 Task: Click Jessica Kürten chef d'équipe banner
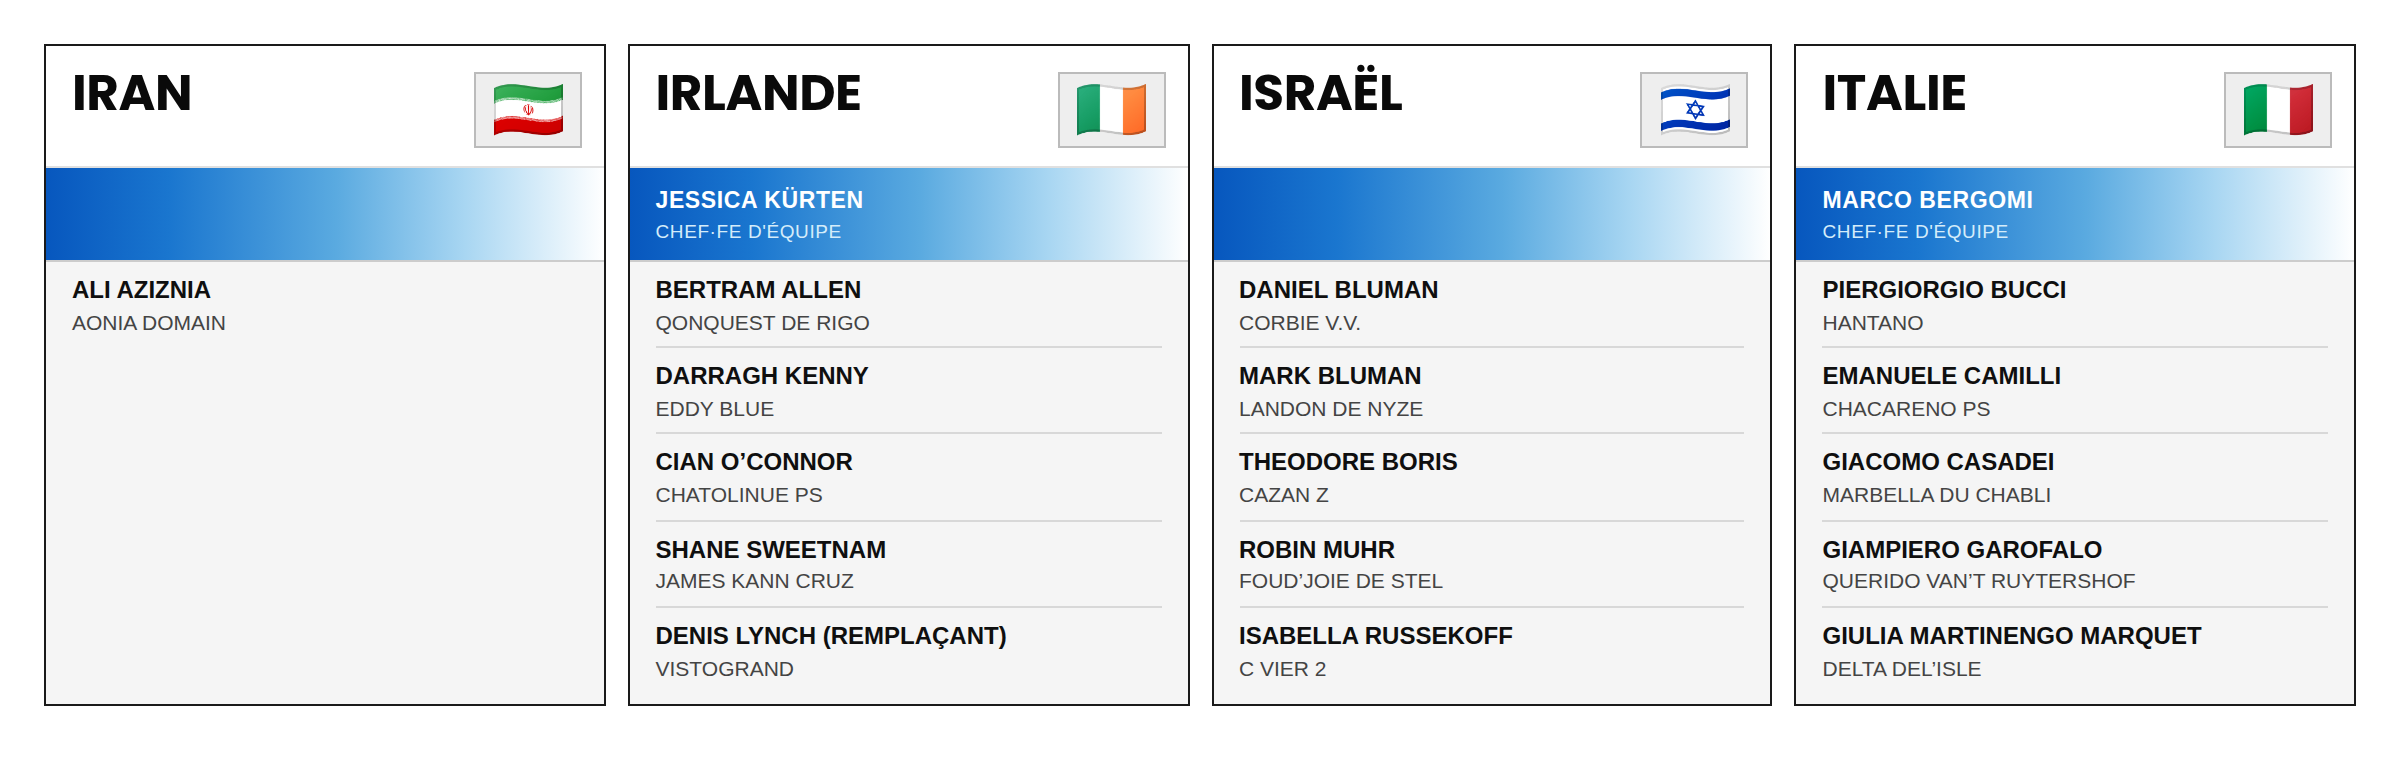coord(909,214)
